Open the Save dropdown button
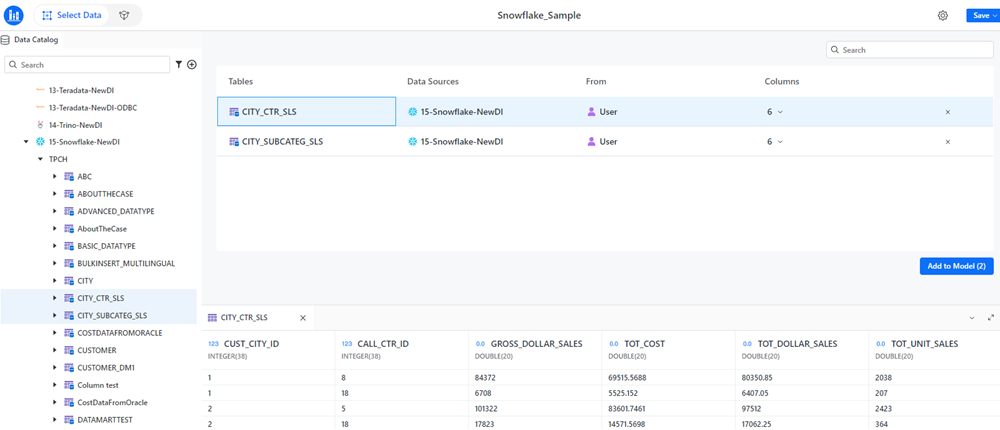The width and height of the screenshot is (1000, 430). (x=981, y=16)
